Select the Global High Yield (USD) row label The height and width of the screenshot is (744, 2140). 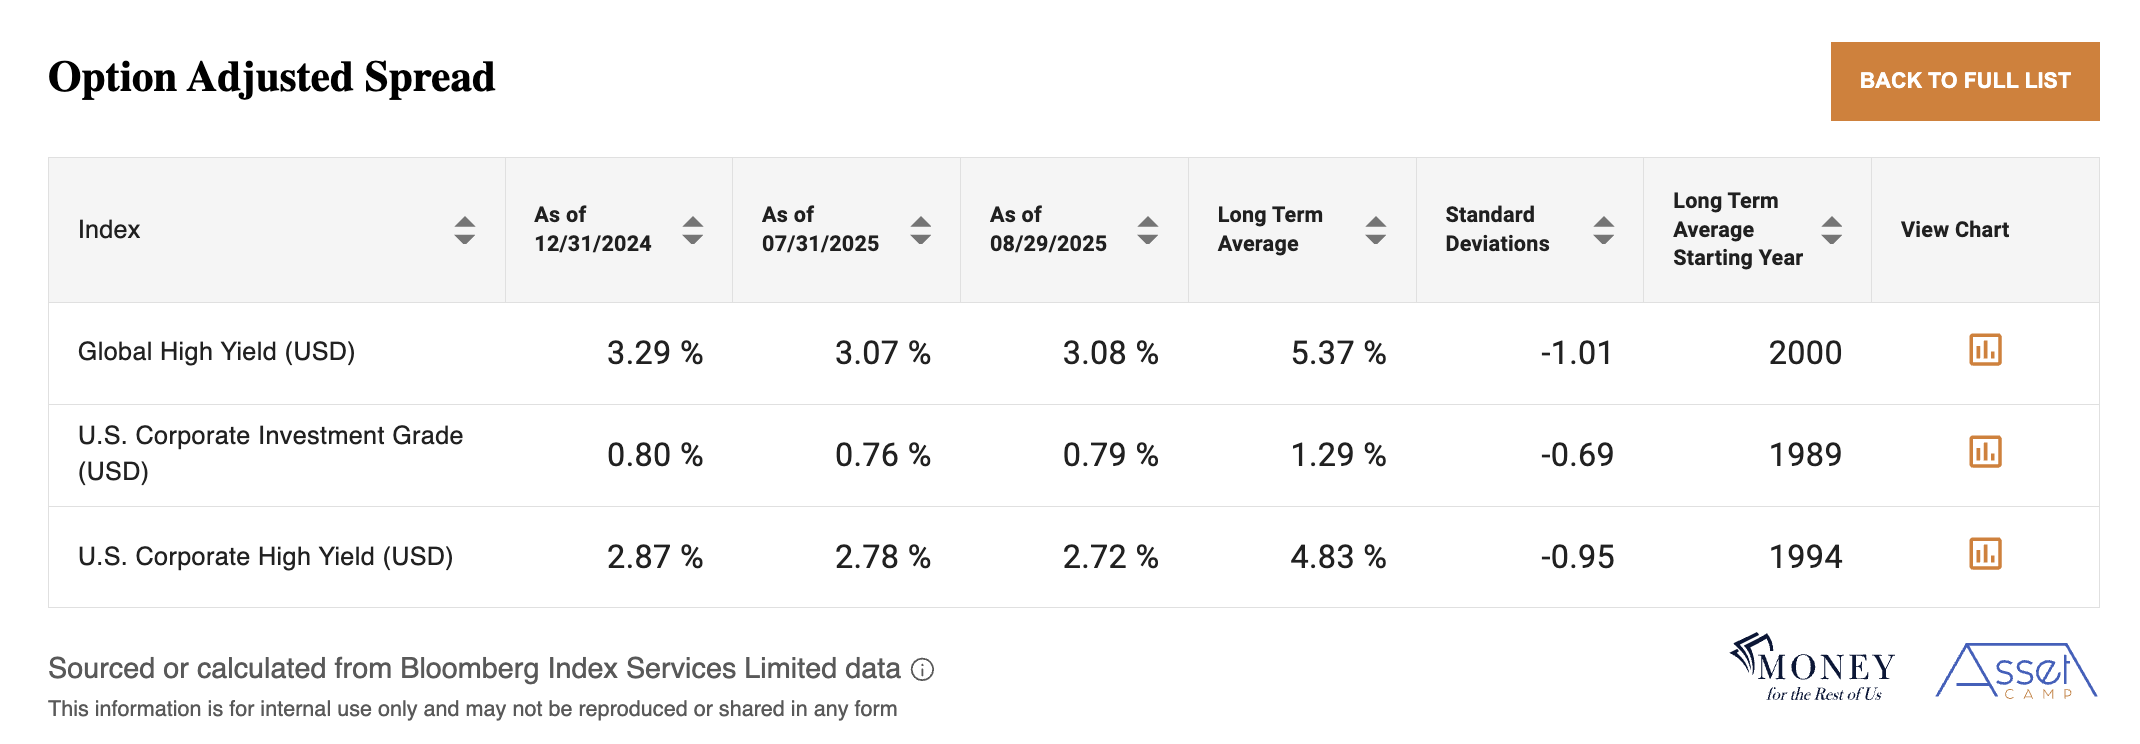pyautogui.click(x=216, y=352)
